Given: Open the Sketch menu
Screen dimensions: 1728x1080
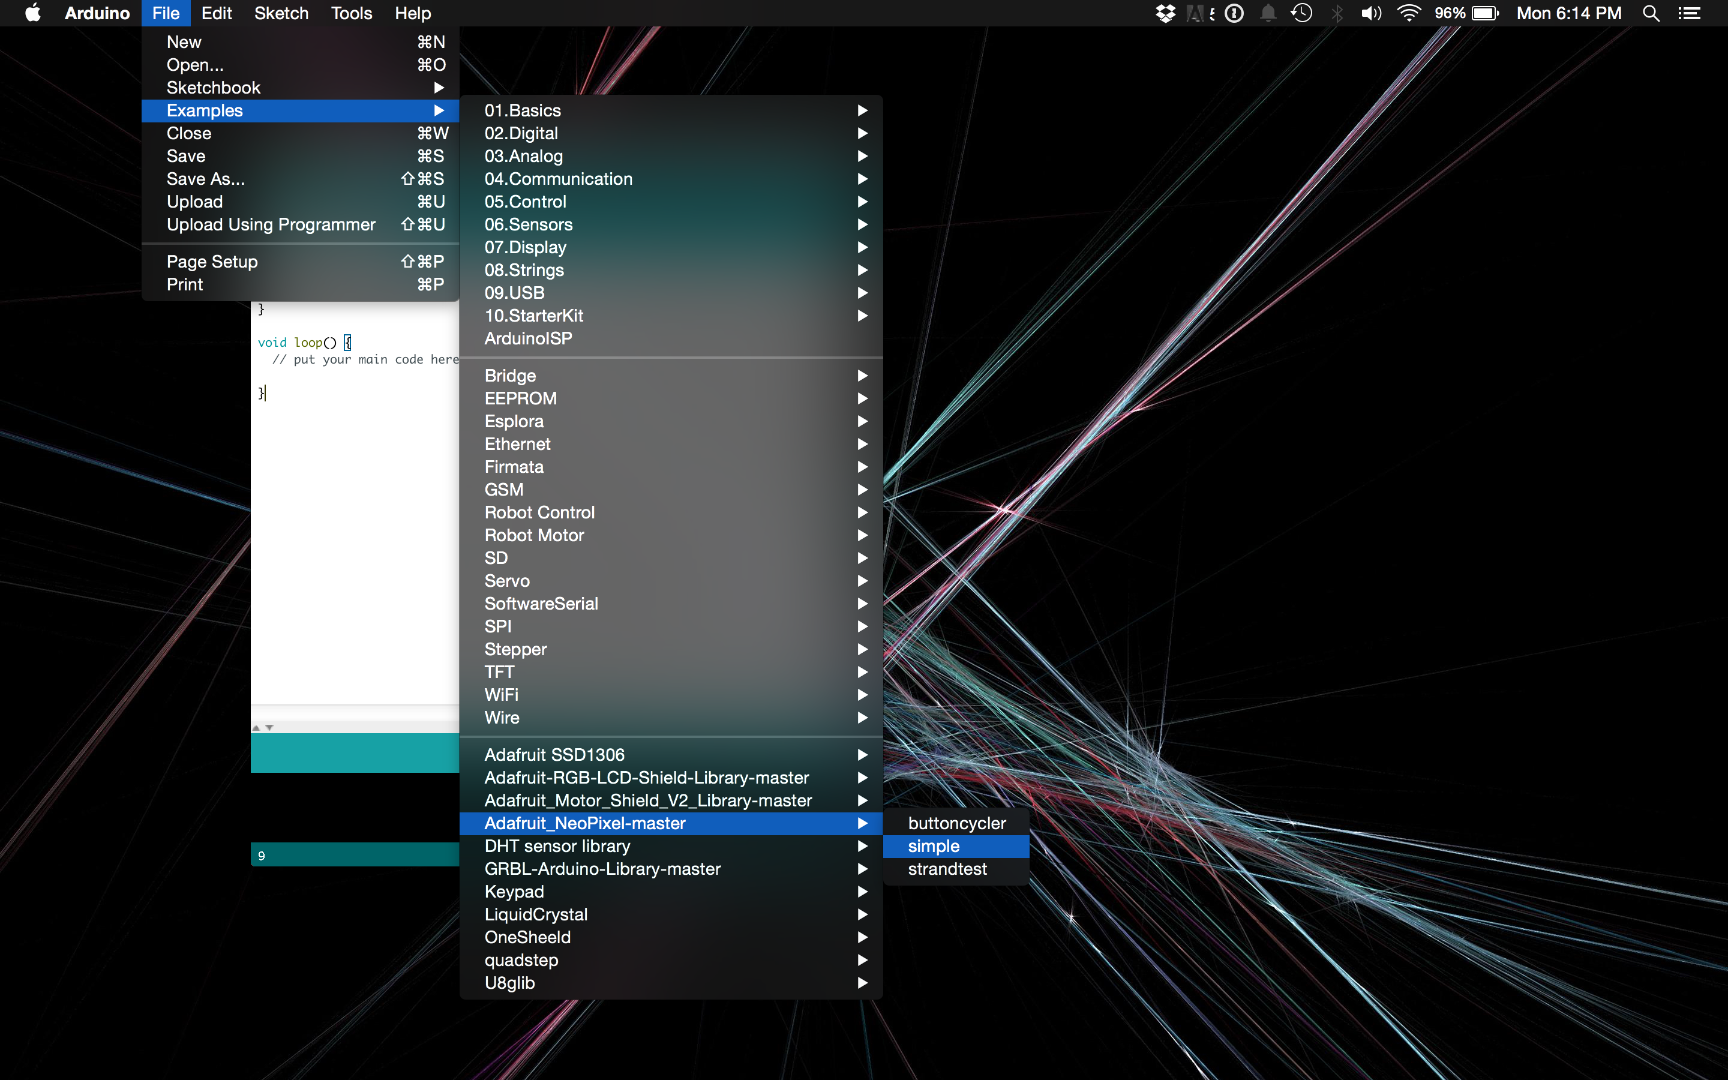Looking at the screenshot, I should point(281,13).
